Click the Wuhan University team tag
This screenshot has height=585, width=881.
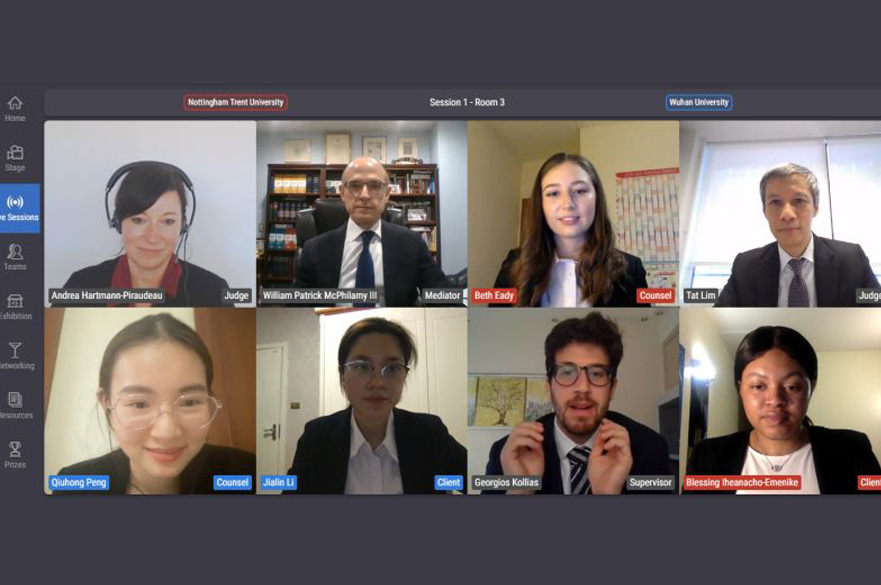point(699,102)
